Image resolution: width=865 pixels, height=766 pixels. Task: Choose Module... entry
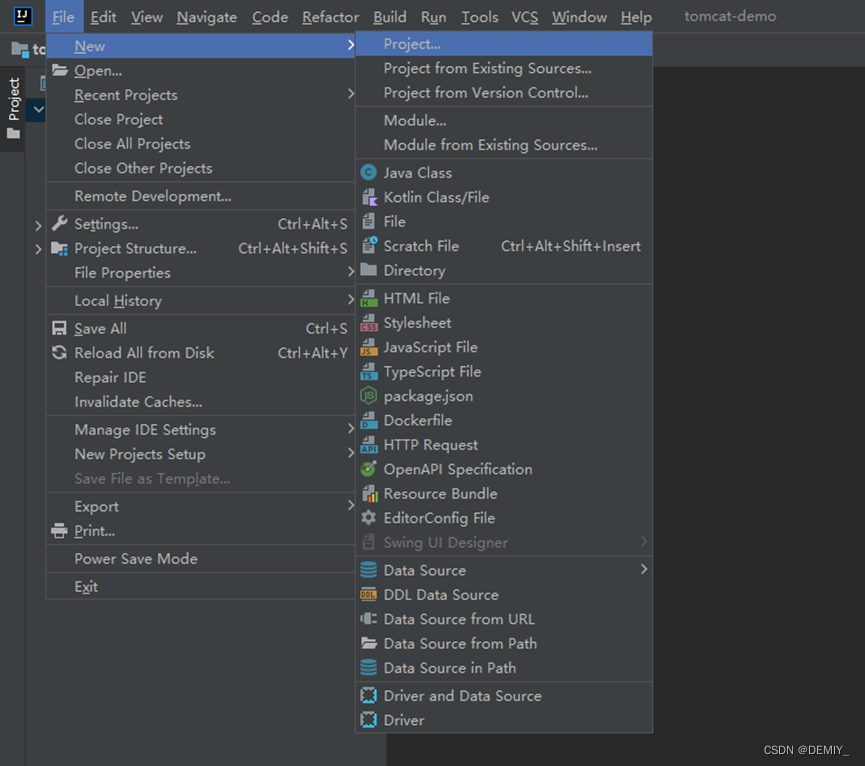(504, 120)
